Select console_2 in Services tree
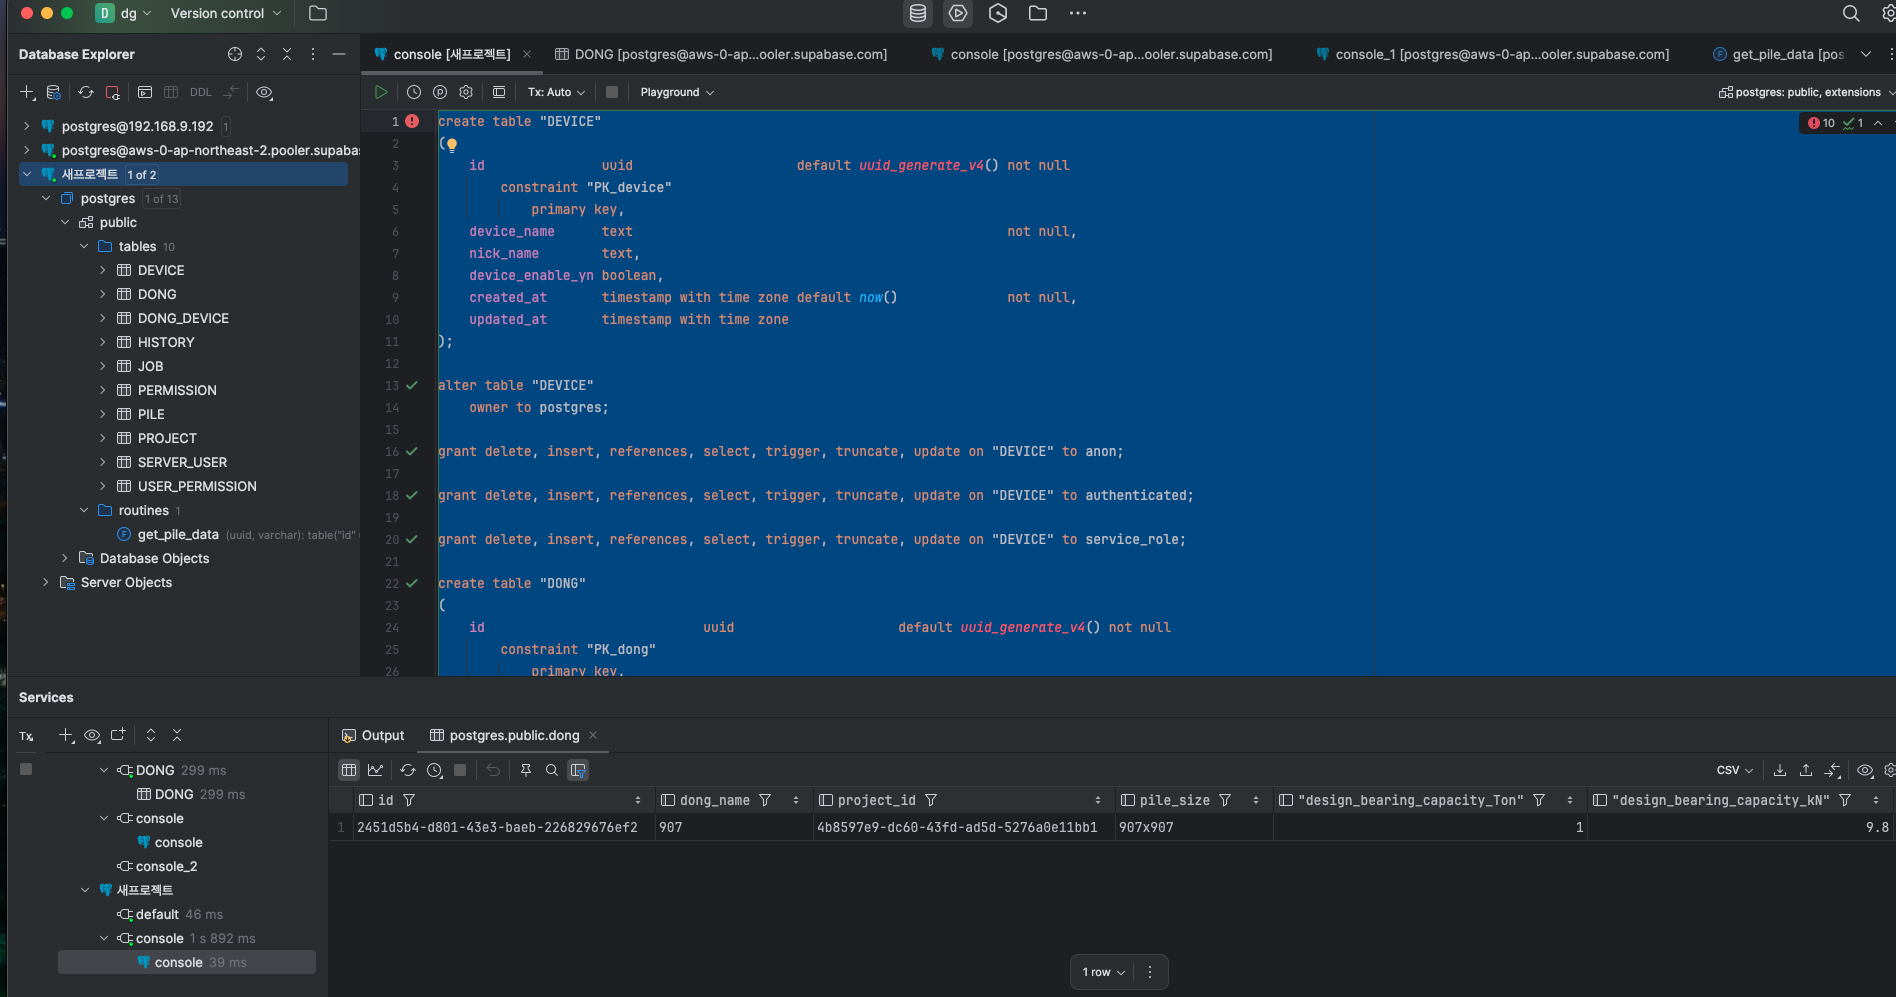 [x=166, y=866]
